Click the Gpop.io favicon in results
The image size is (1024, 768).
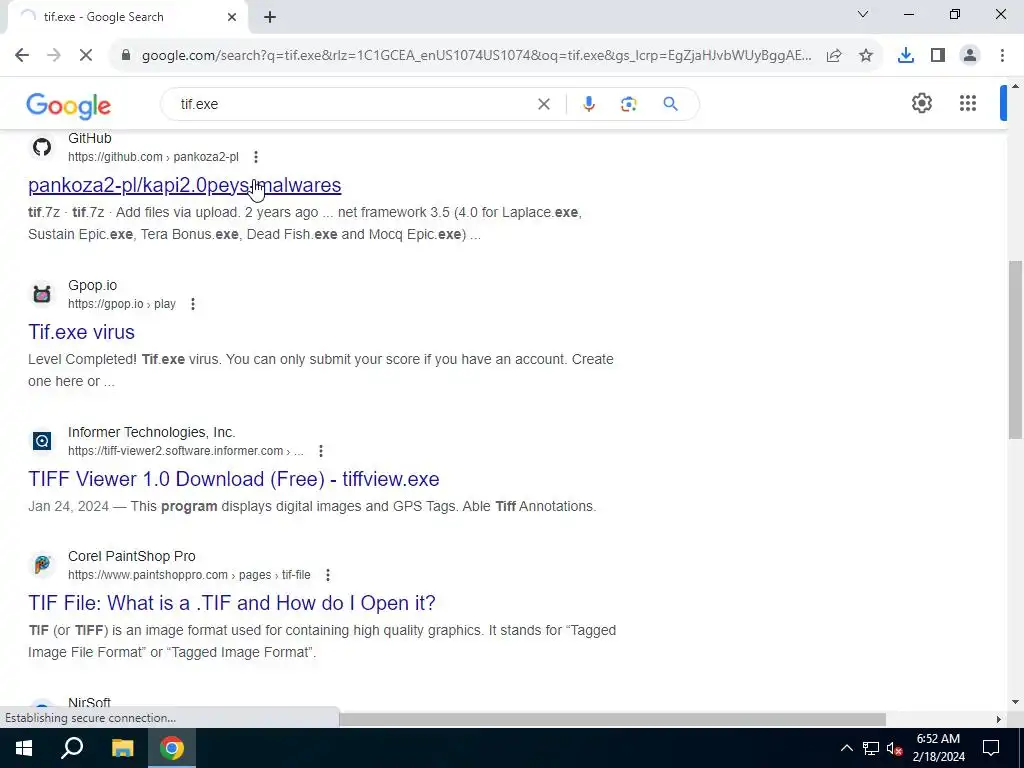[42, 294]
